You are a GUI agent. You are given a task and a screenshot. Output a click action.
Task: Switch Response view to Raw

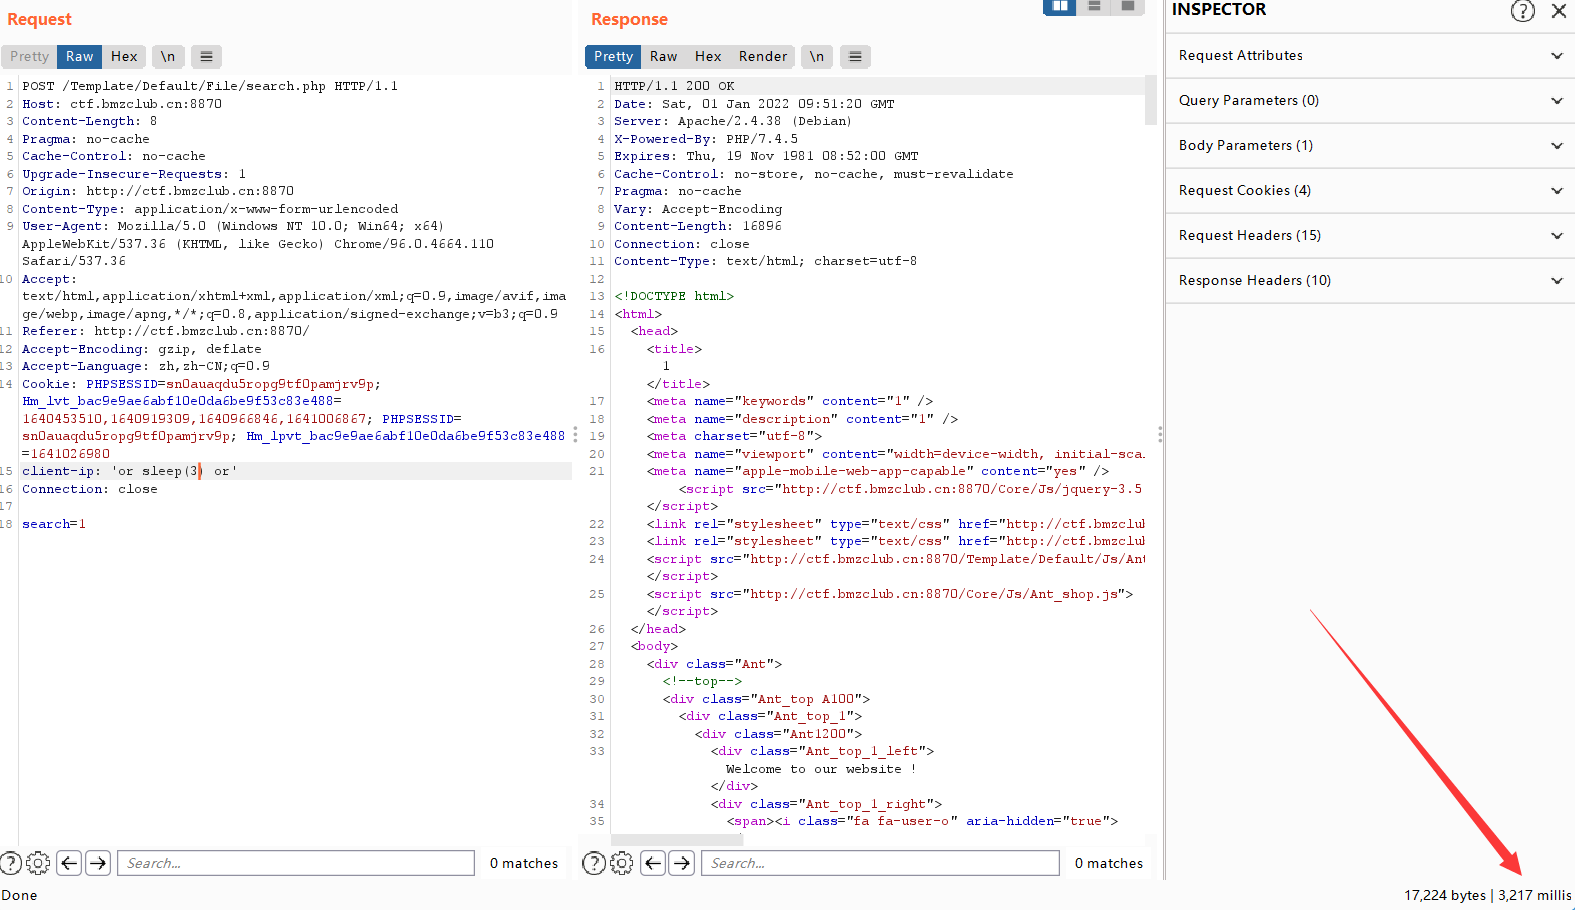pyautogui.click(x=663, y=57)
